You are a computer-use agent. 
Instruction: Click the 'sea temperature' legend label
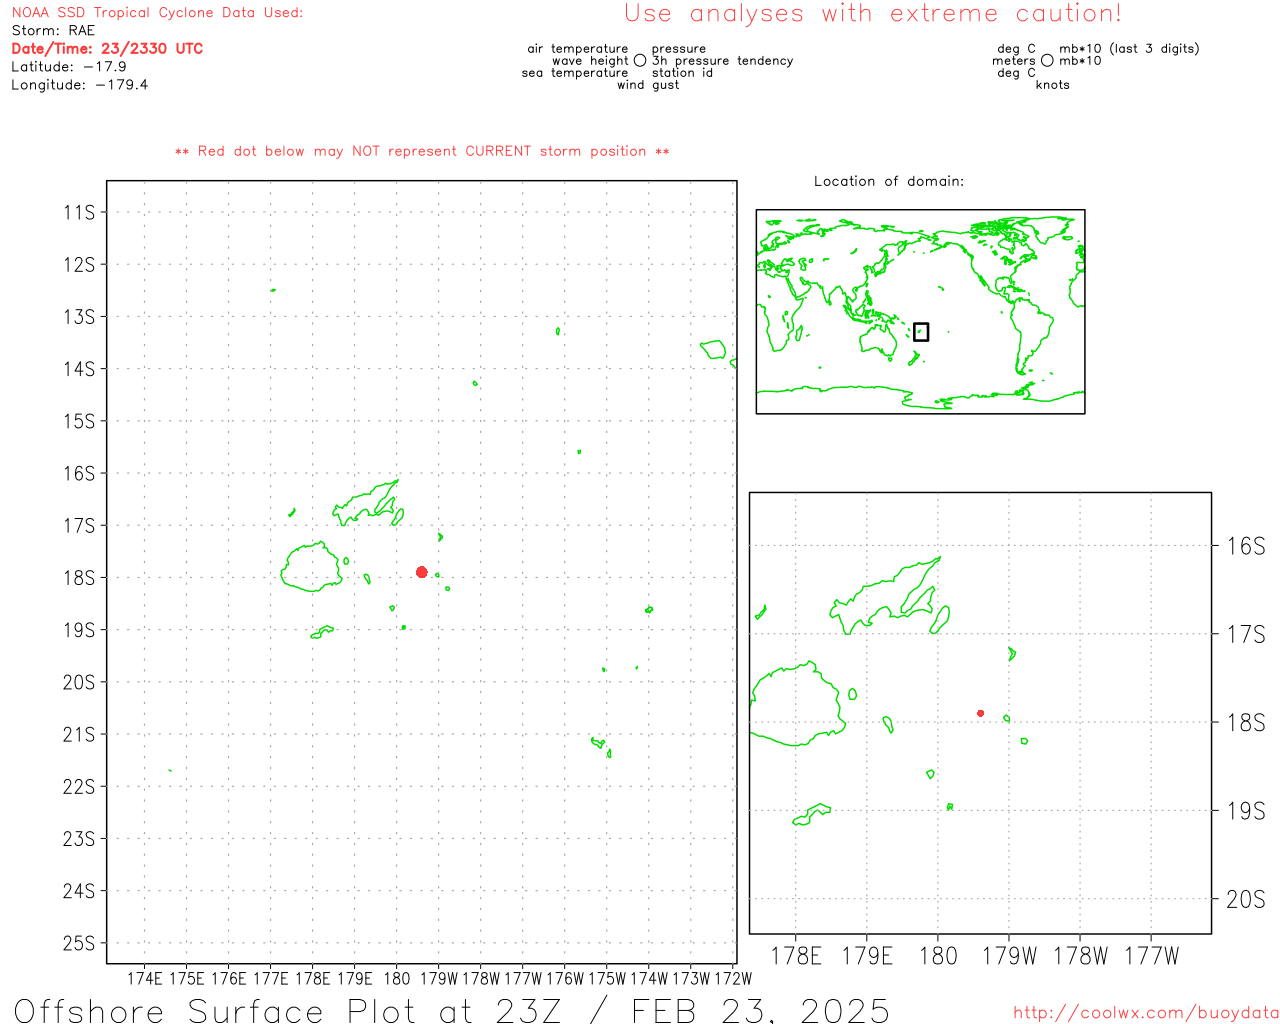click(575, 73)
